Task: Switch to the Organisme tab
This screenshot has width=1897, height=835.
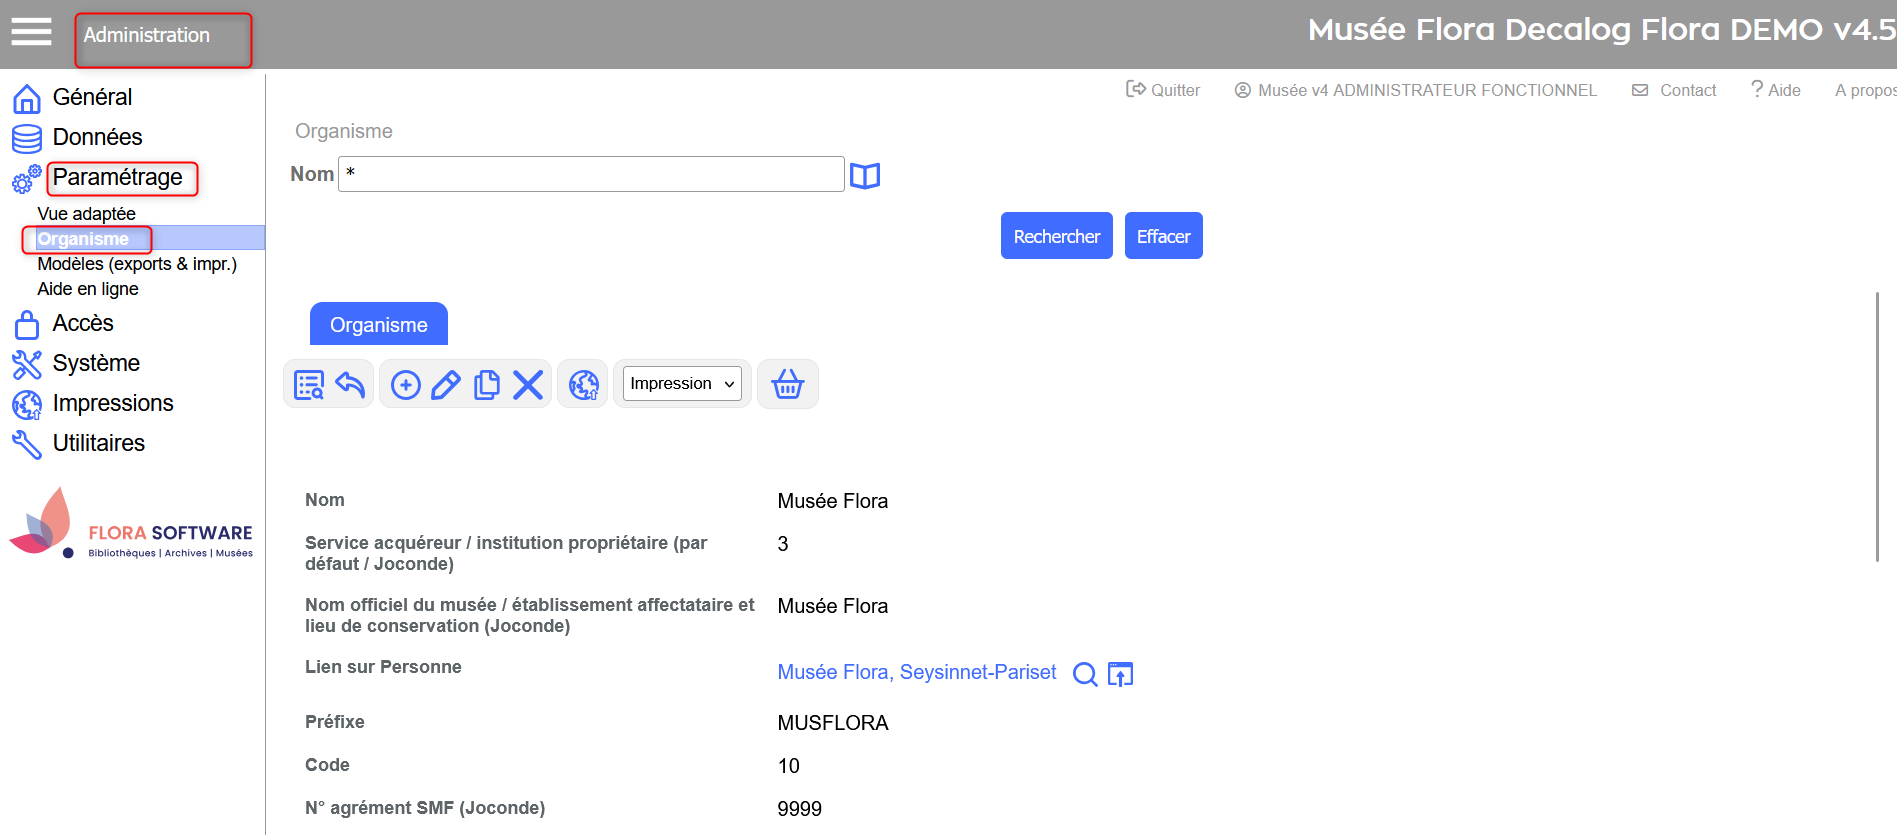Action: 379,325
